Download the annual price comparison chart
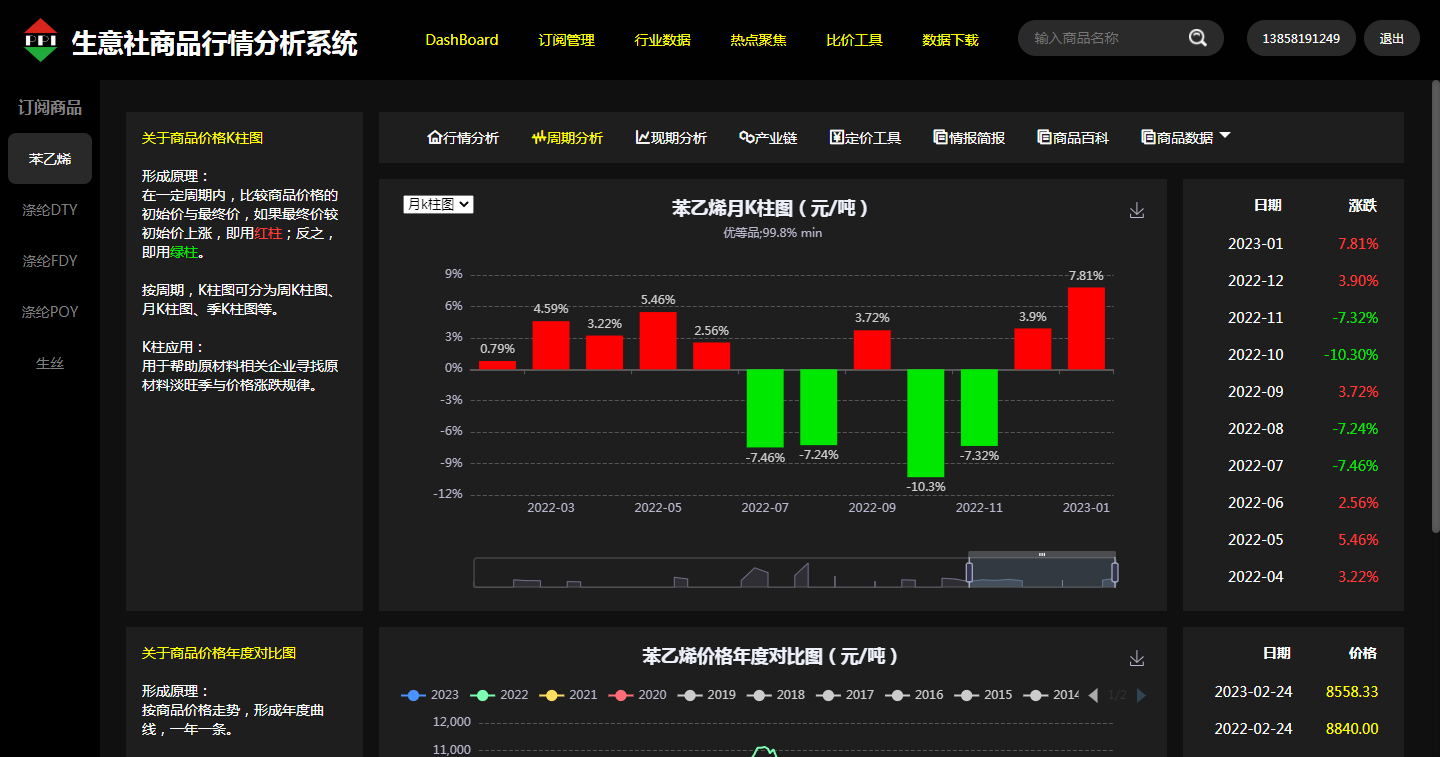This screenshot has width=1440, height=757. click(1136, 658)
